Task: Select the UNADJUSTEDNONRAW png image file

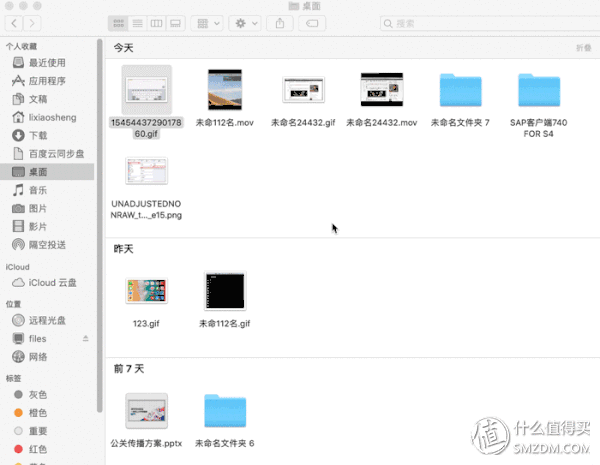Action: click(x=147, y=171)
